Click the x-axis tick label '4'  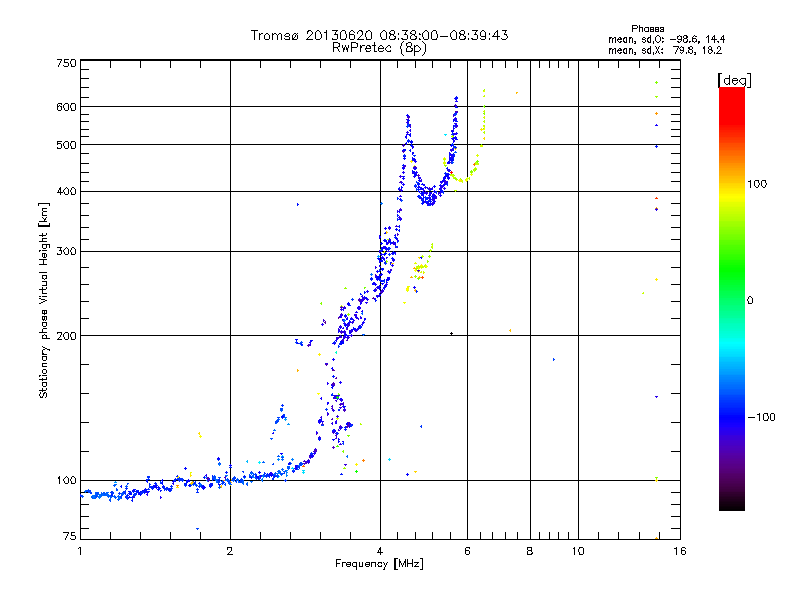pos(380,551)
